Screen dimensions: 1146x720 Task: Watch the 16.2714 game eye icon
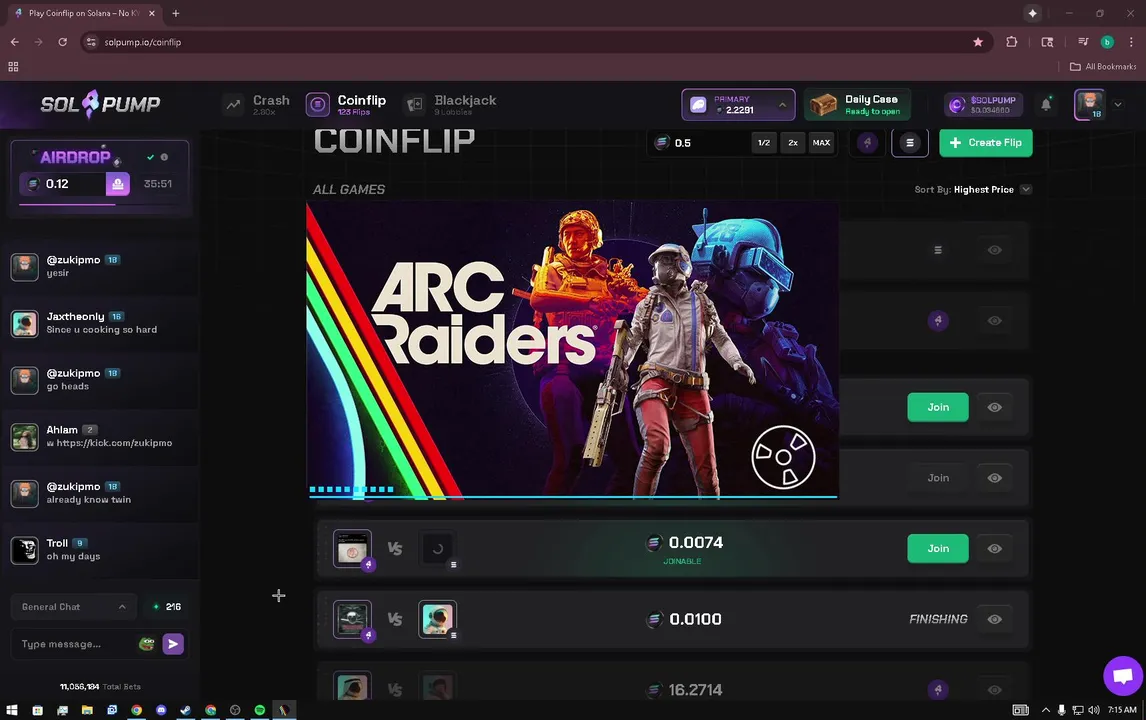click(995, 689)
